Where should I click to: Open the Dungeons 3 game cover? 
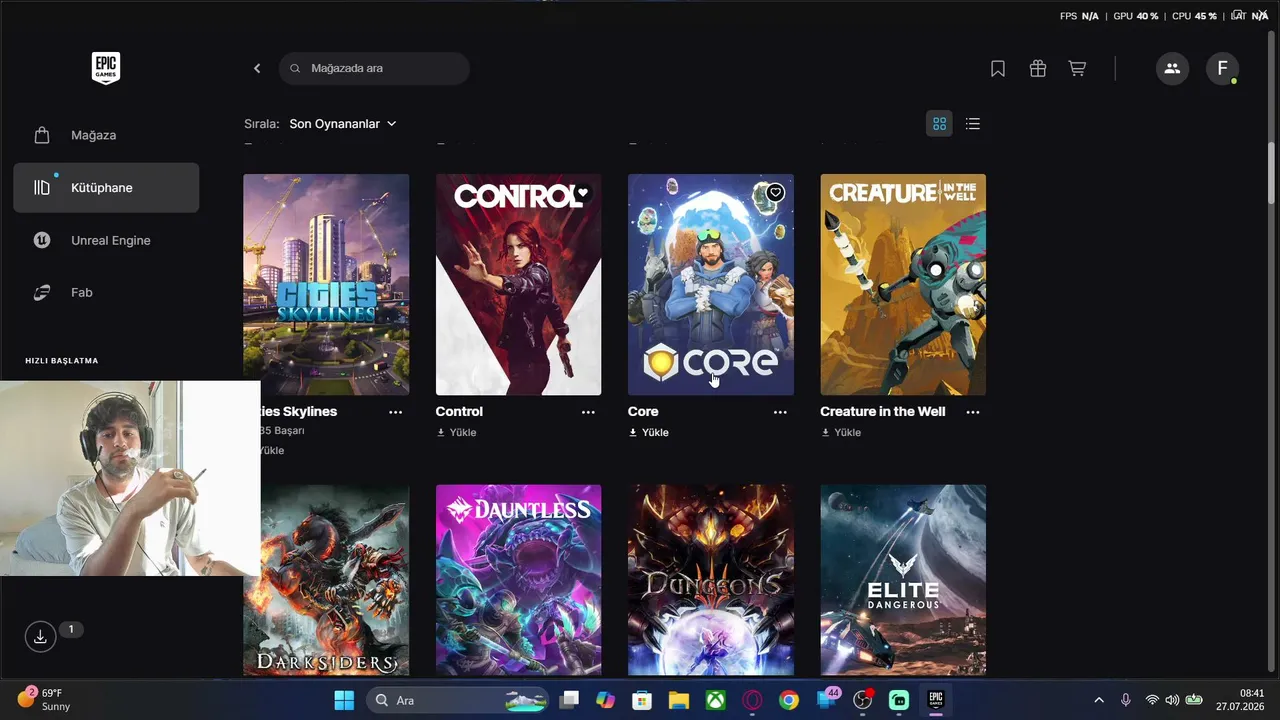click(711, 580)
